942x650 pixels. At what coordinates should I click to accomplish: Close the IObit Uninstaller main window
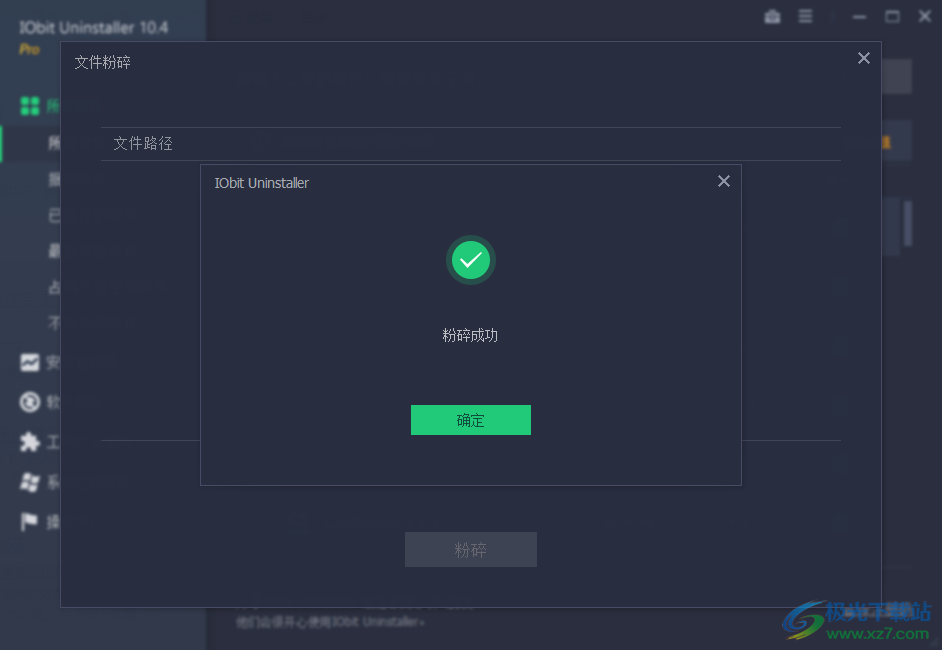[x=925, y=17]
